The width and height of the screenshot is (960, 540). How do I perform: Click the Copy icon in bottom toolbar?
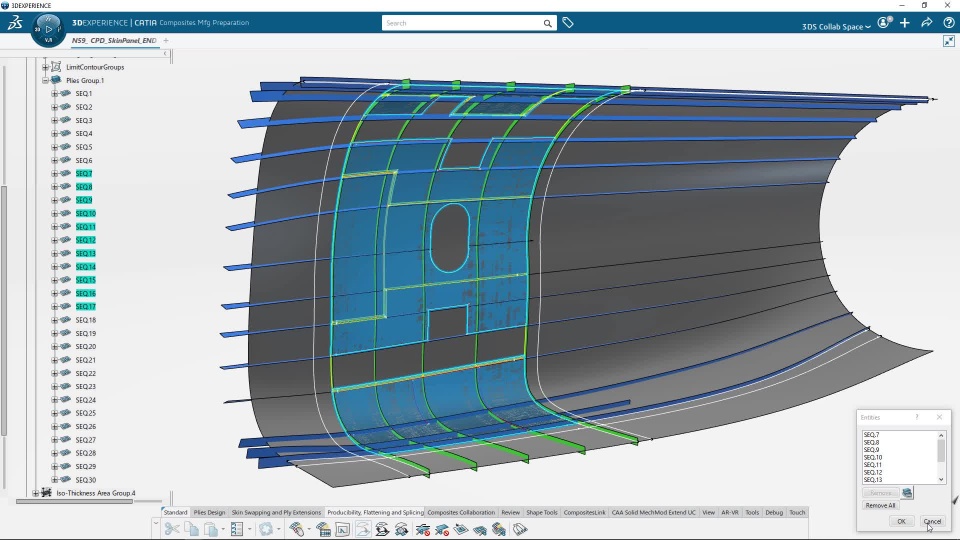click(192, 529)
